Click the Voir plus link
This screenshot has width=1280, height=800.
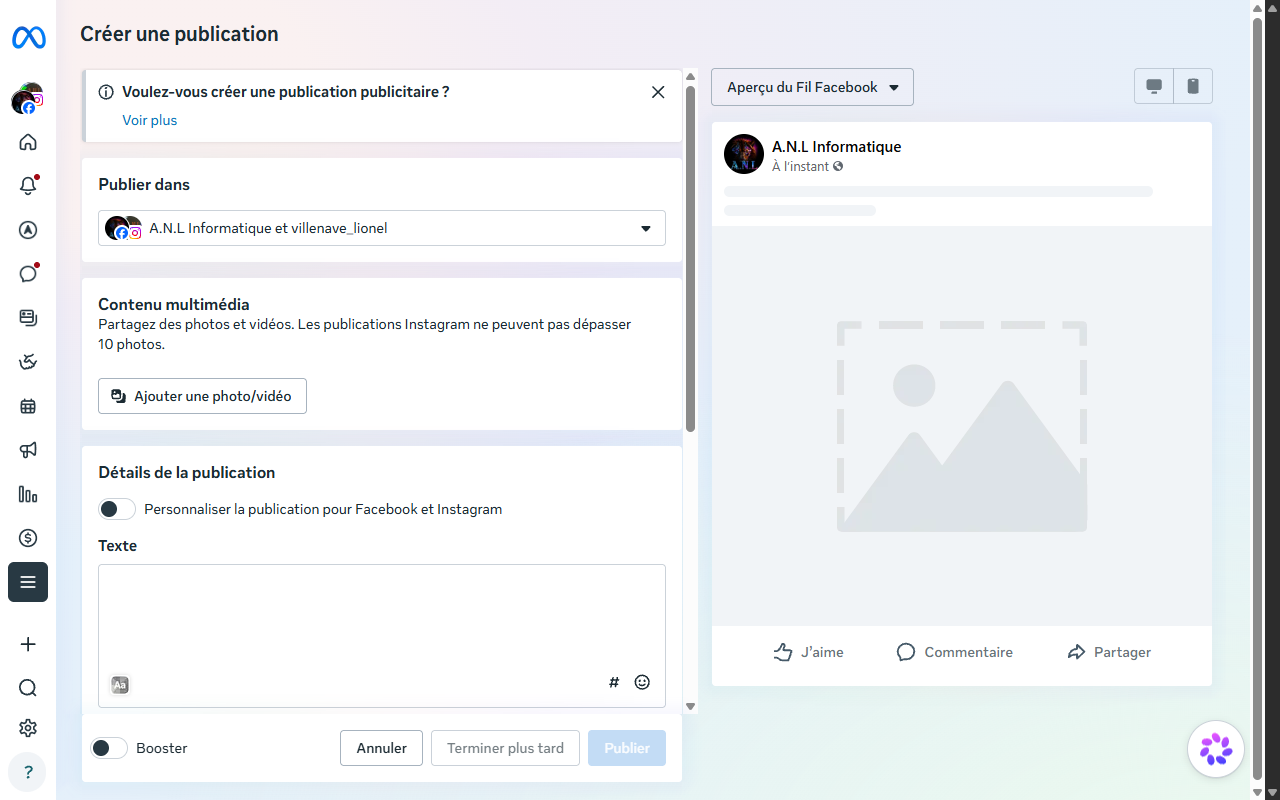tap(150, 120)
